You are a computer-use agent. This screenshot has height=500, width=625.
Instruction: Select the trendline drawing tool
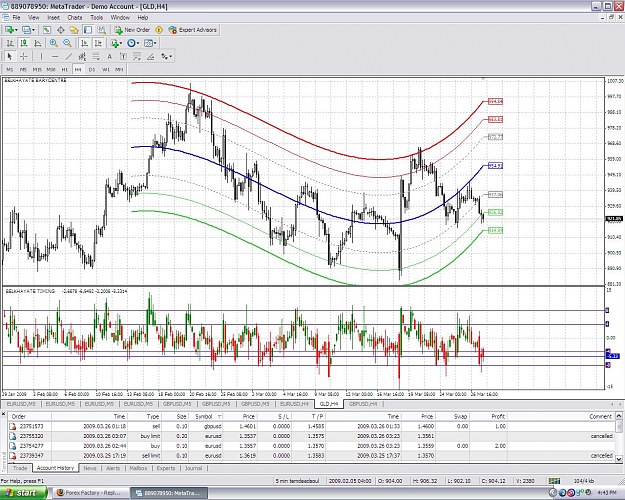(69, 56)
